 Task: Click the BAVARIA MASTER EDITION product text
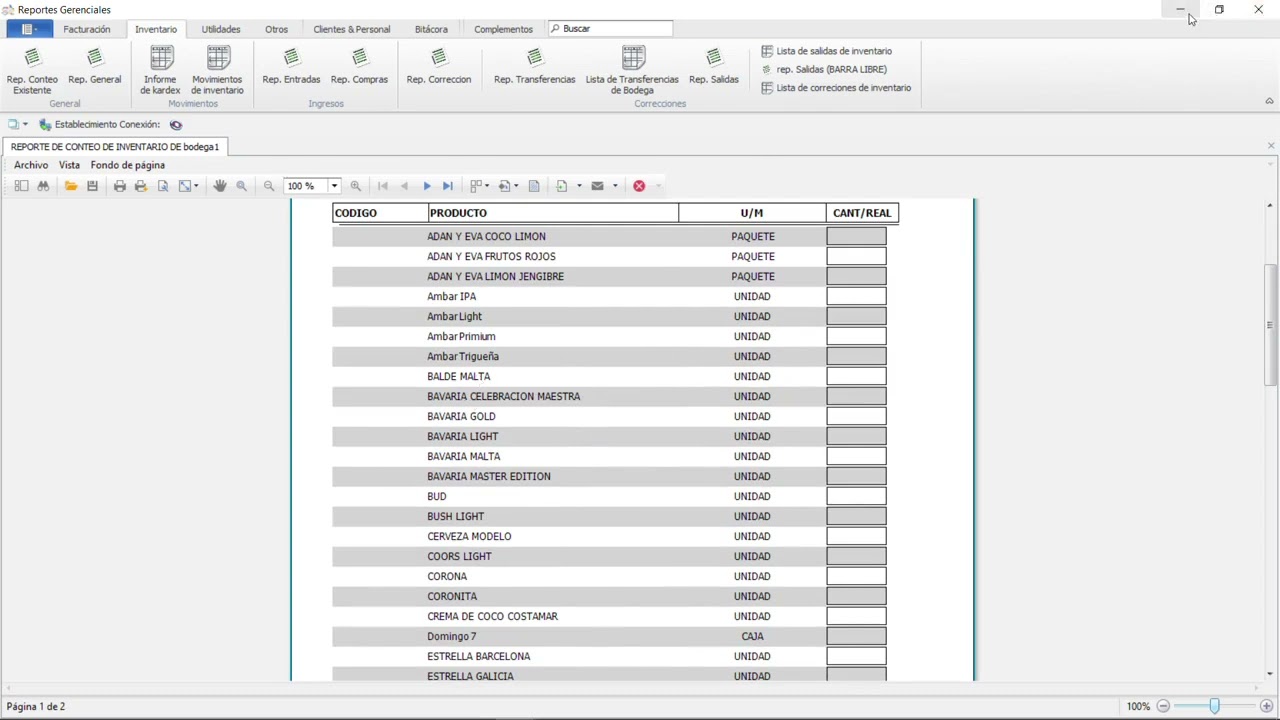pyautogui.click(x=489, y=476)
